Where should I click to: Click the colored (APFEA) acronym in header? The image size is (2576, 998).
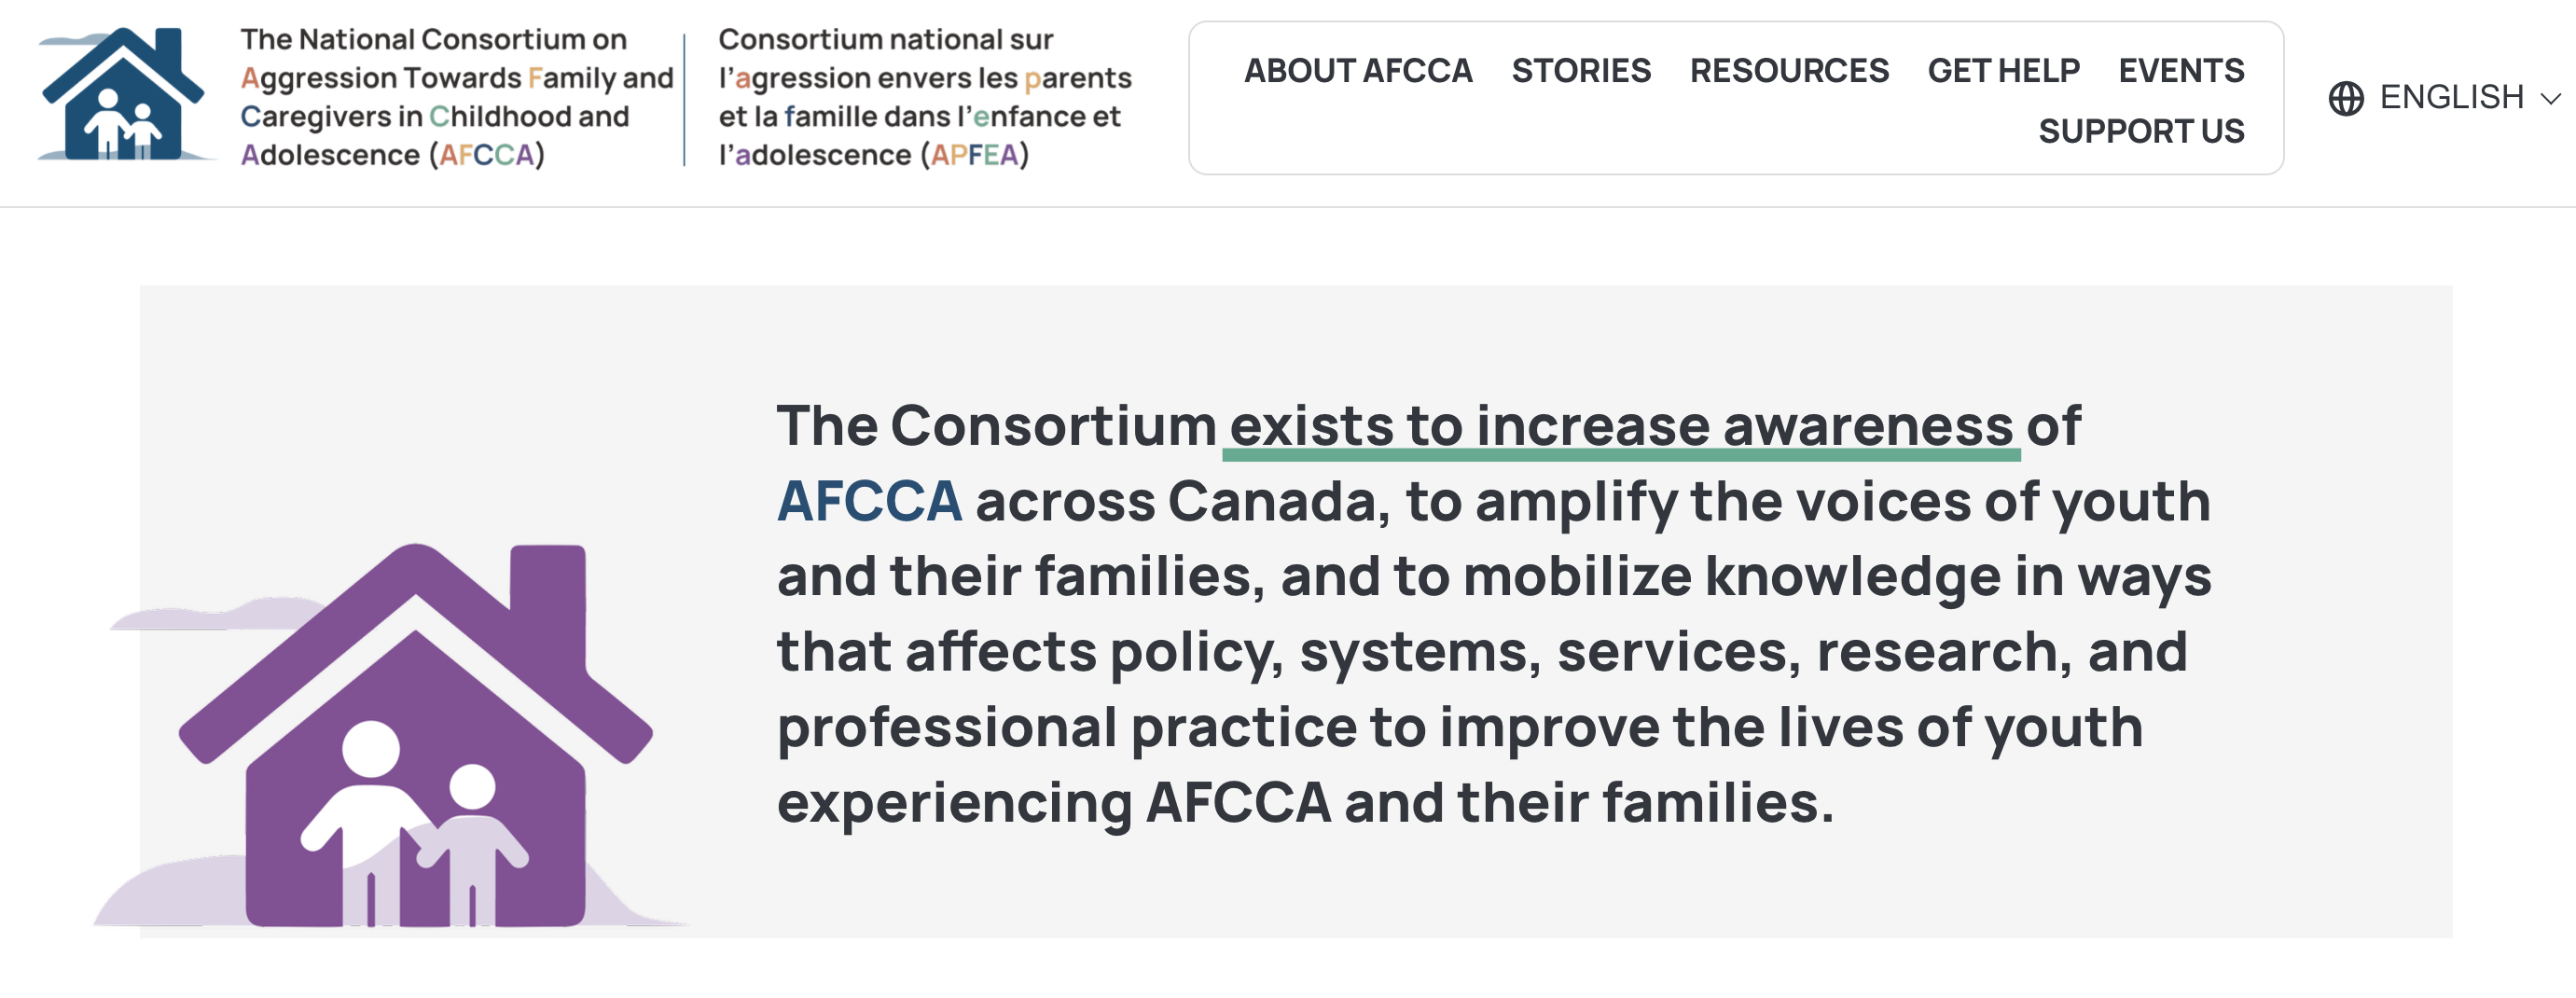[974, 155]
